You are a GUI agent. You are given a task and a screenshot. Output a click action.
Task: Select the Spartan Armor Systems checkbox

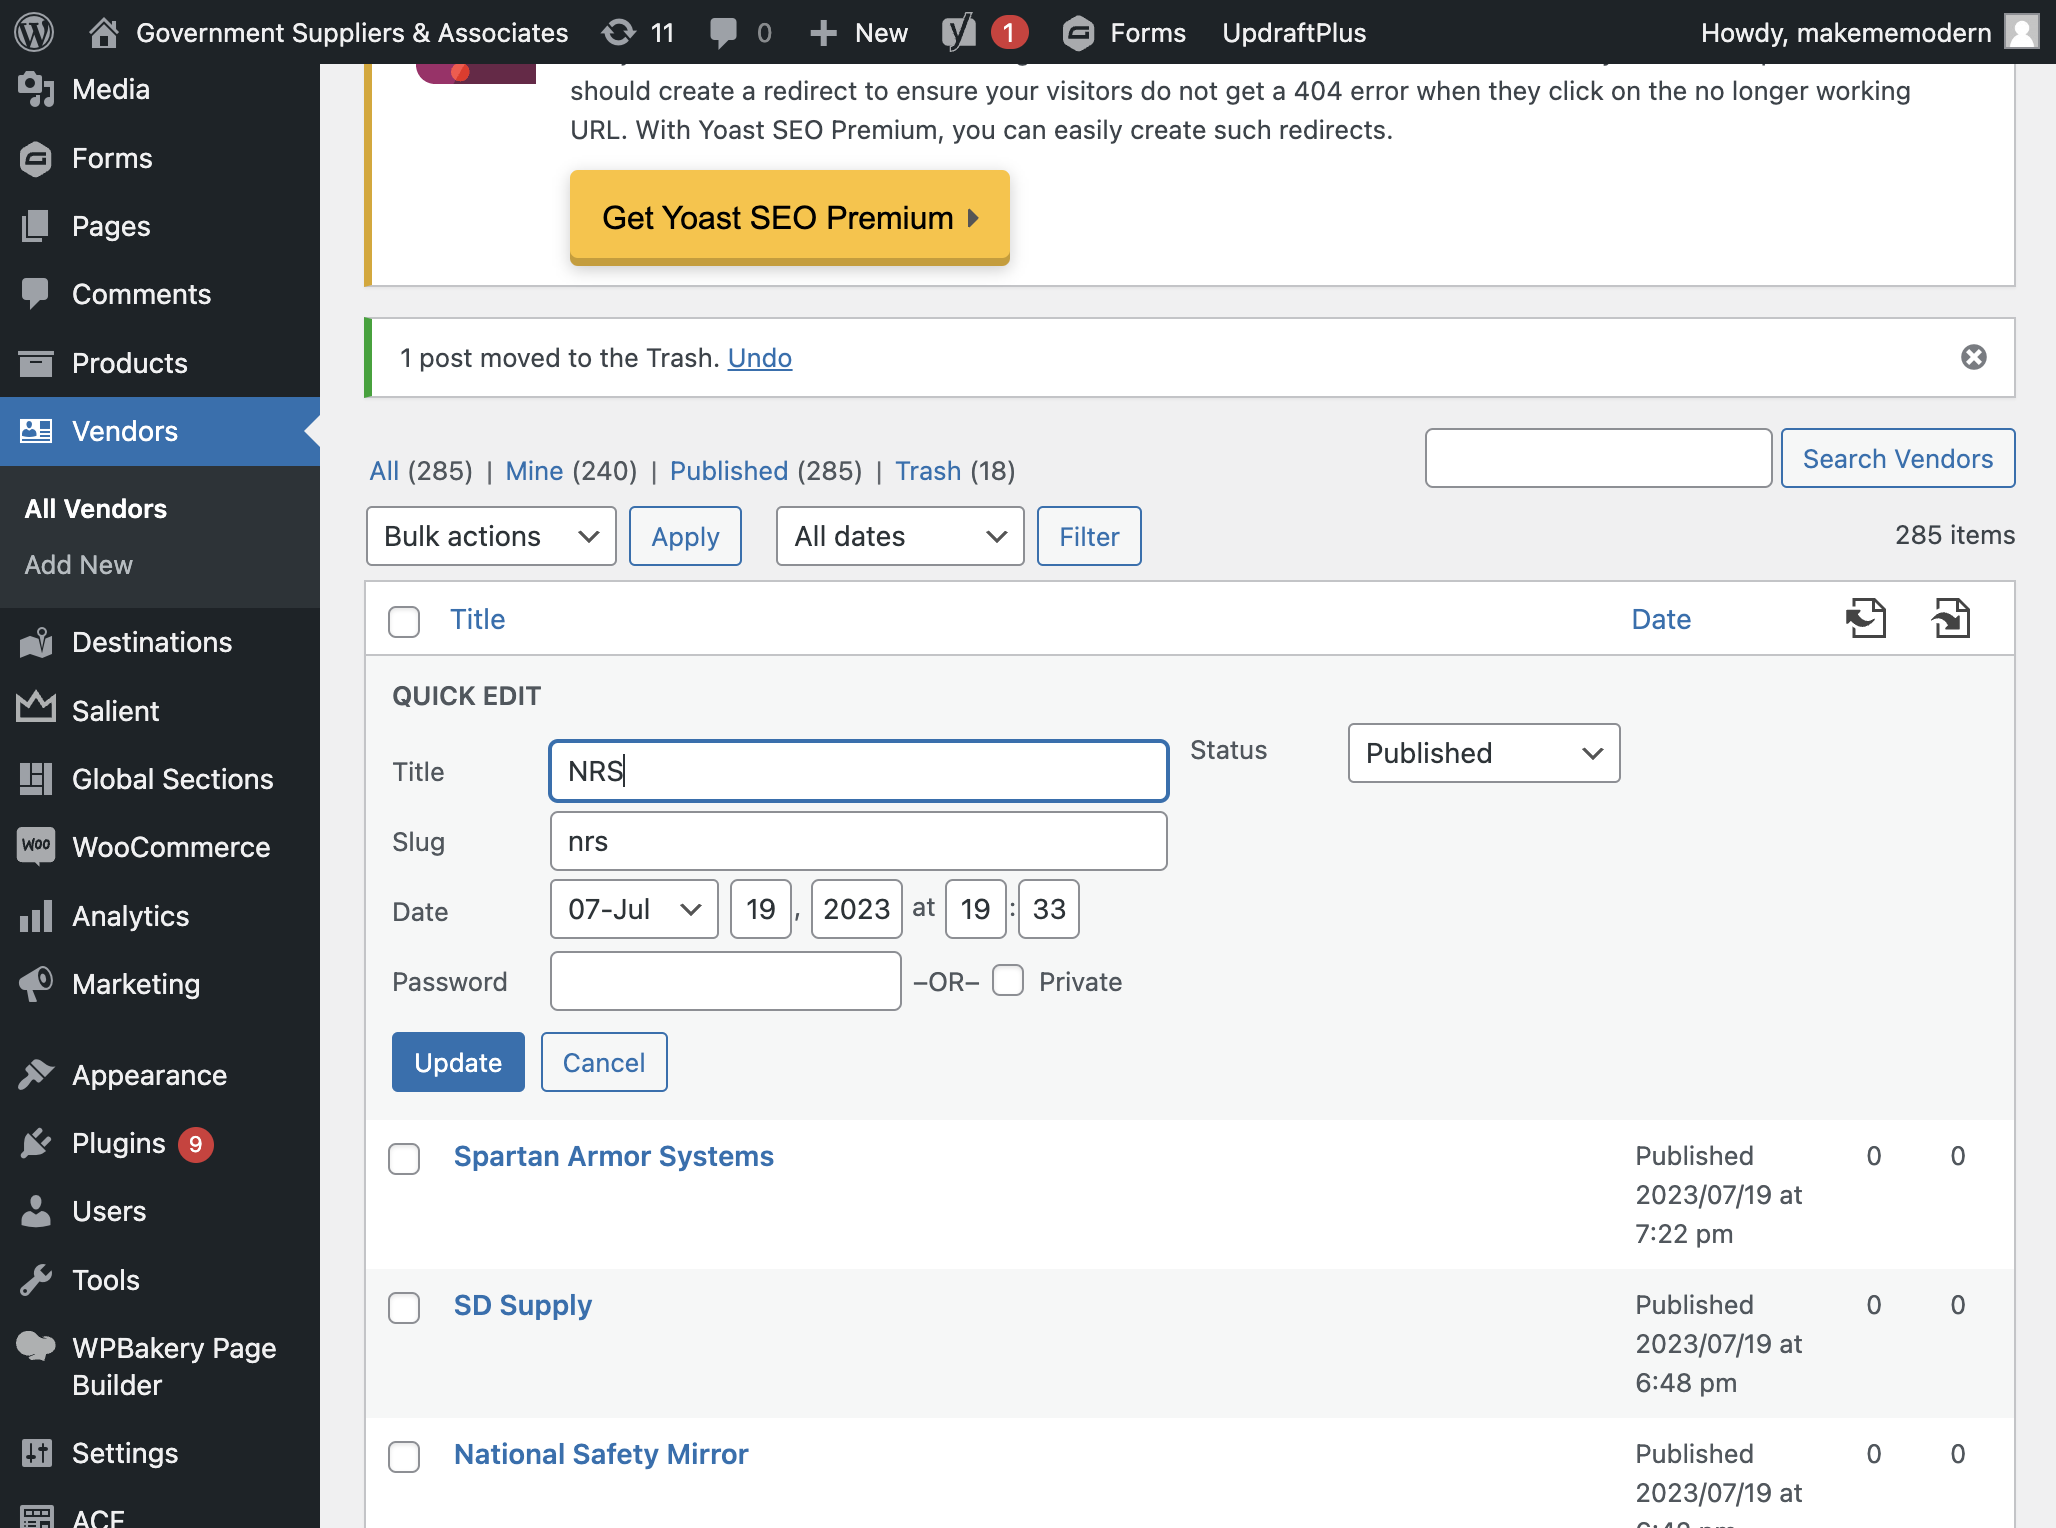coord(404,1159)
